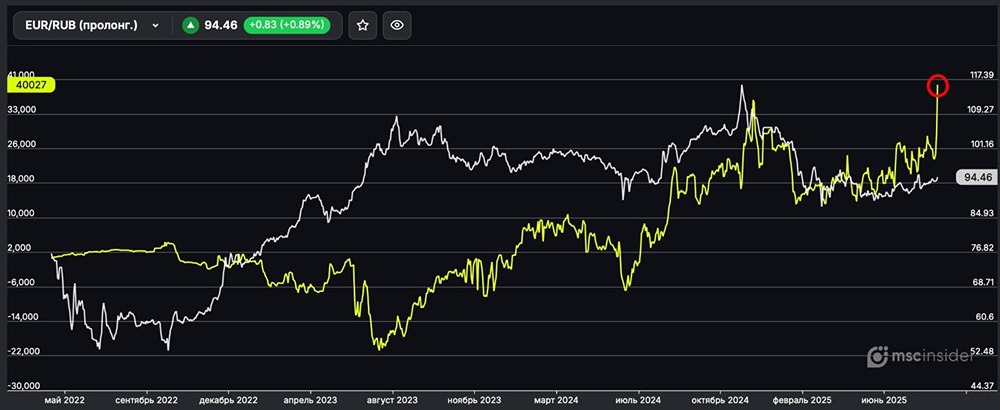Click the 68.71 right axis value

(x=983, y=282)
